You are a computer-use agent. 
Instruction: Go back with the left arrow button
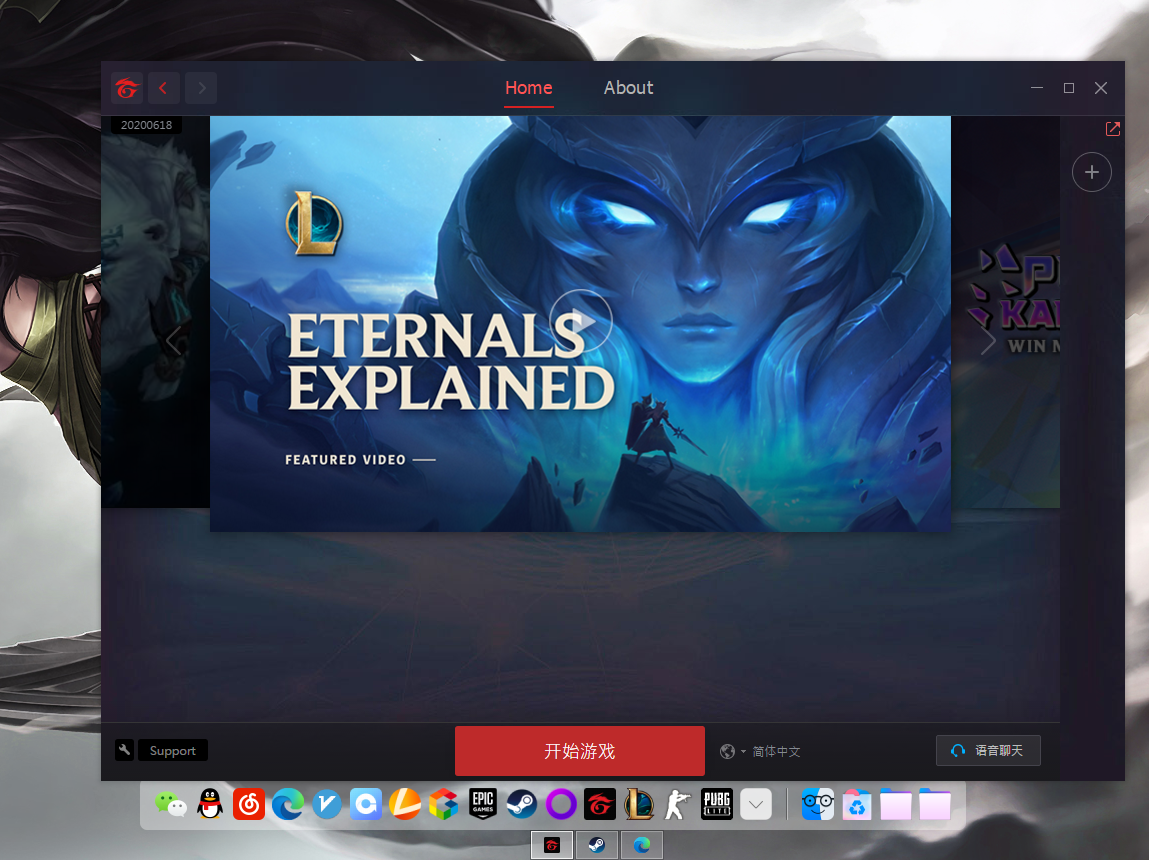163,88
